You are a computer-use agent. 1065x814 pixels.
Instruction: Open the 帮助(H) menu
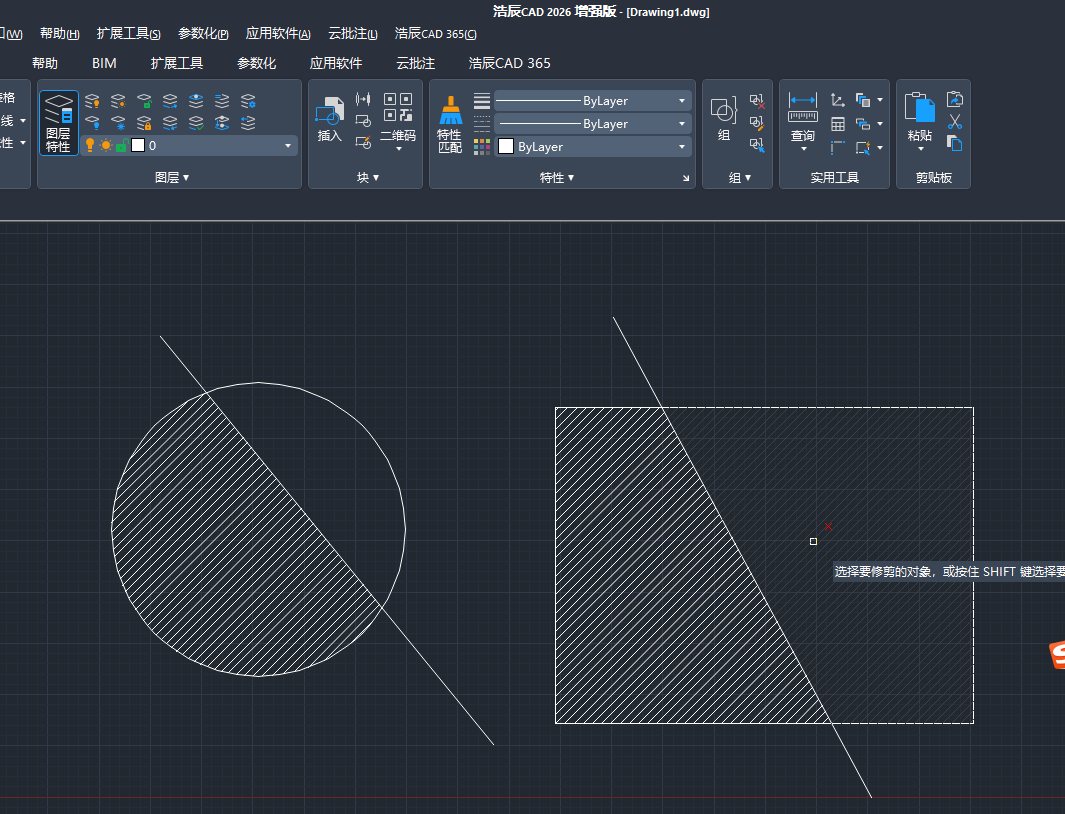click(x=59, y=33)
